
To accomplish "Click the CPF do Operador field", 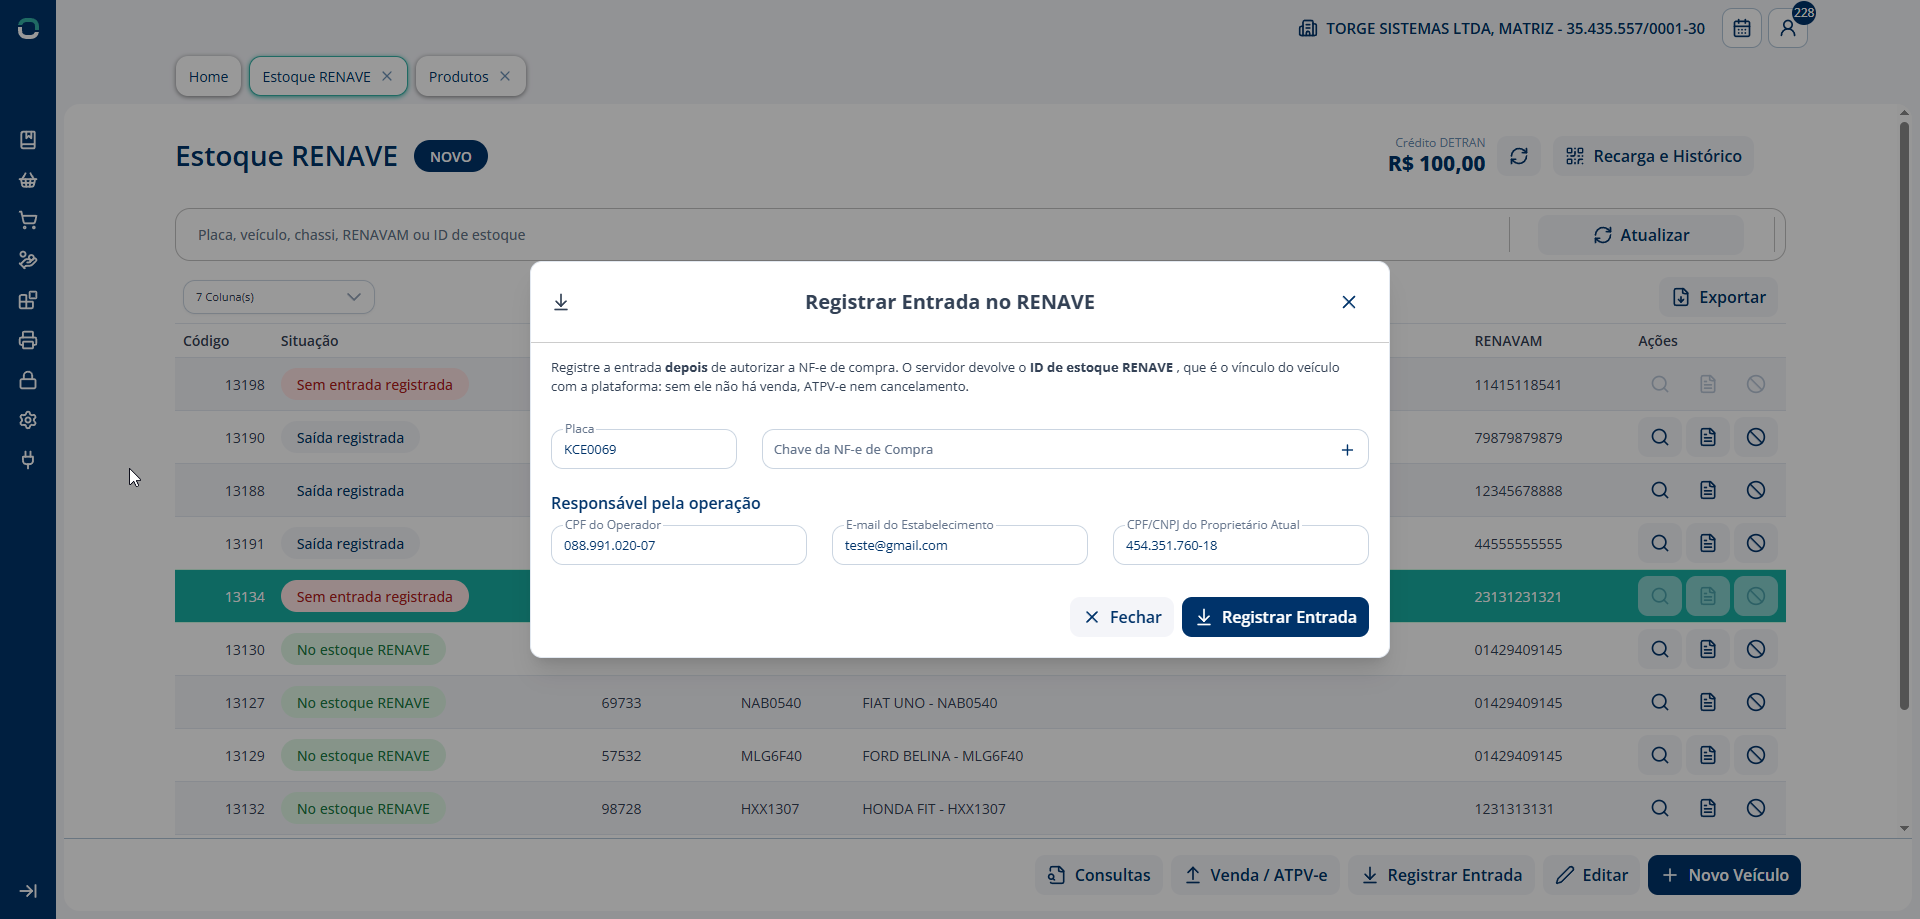I will 679,545.
